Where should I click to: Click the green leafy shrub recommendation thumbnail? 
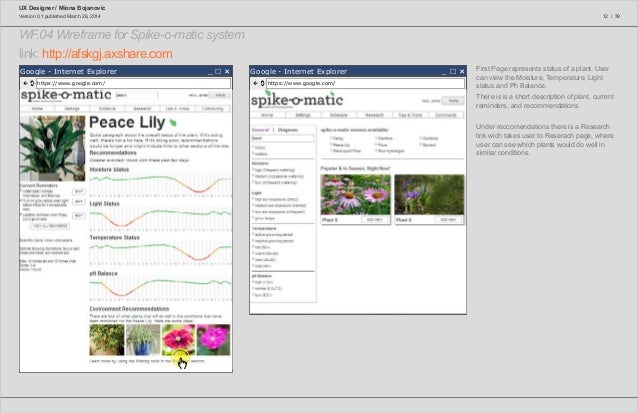coord(107,340)
